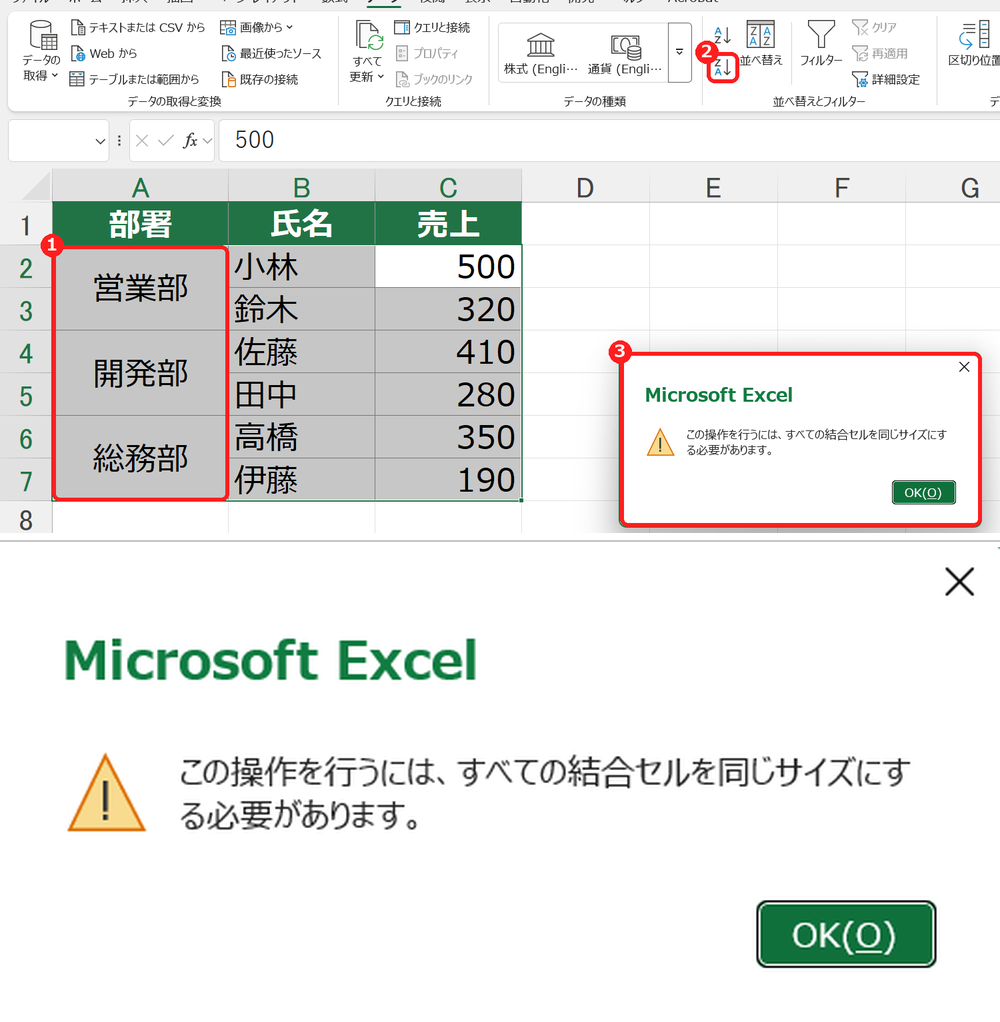Select cell containing 伊藤
Viewport: 1000px width, 1022px height.
301,479
